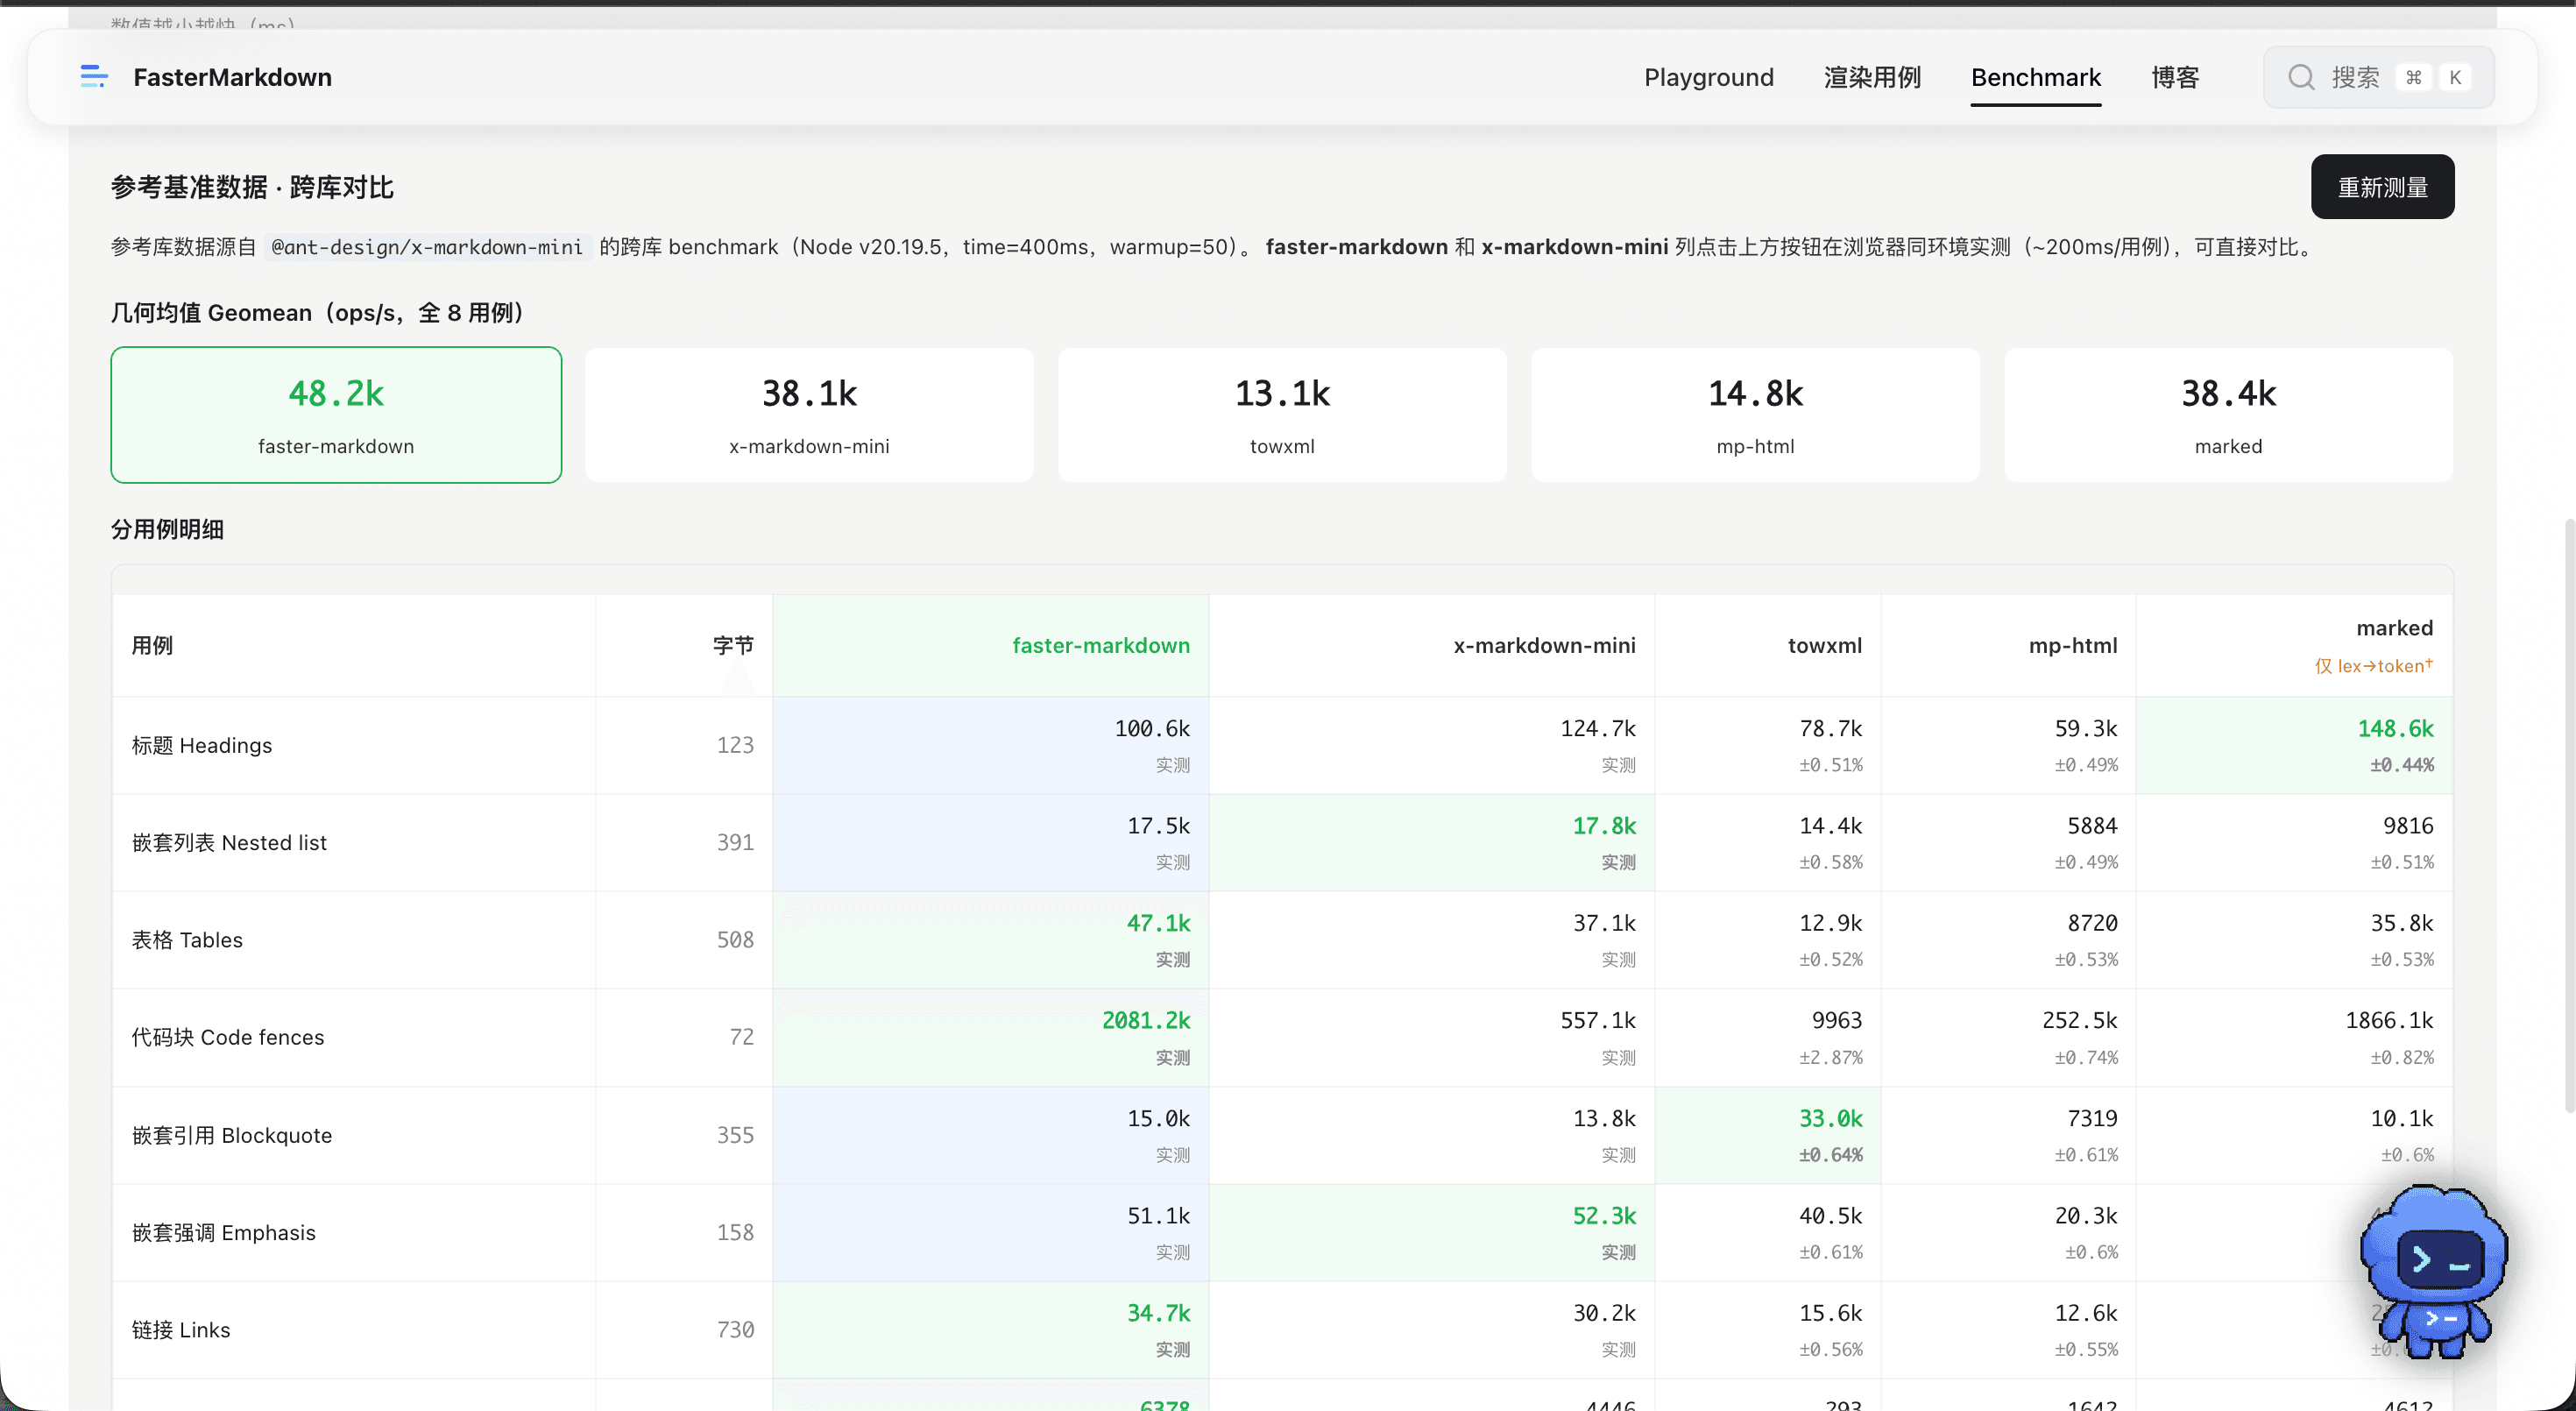Viewport: 2576px width, 1411px height.
Task: Click the 52.3k x-markdown-mini Emphasis value
Action: [x=1604, y=1215]
